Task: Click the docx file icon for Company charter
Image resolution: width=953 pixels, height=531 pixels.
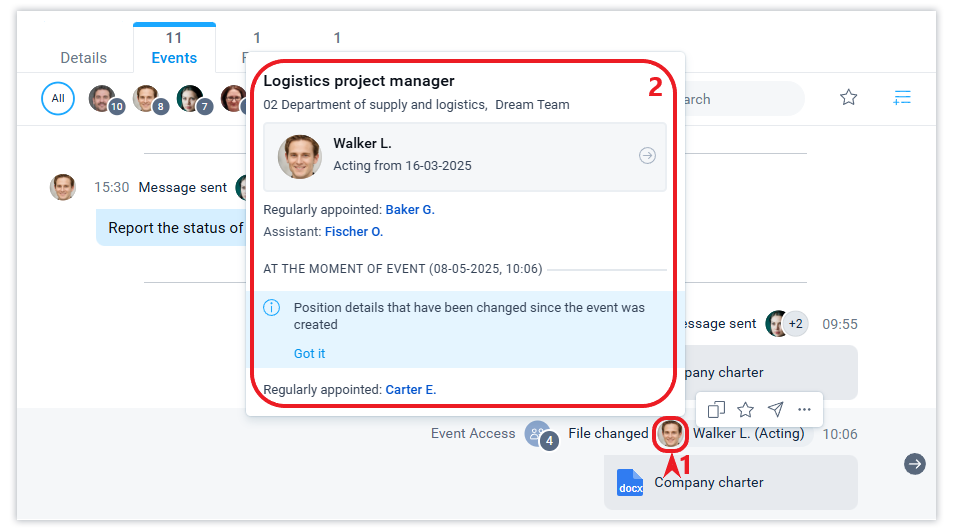Action: [630, 482]
